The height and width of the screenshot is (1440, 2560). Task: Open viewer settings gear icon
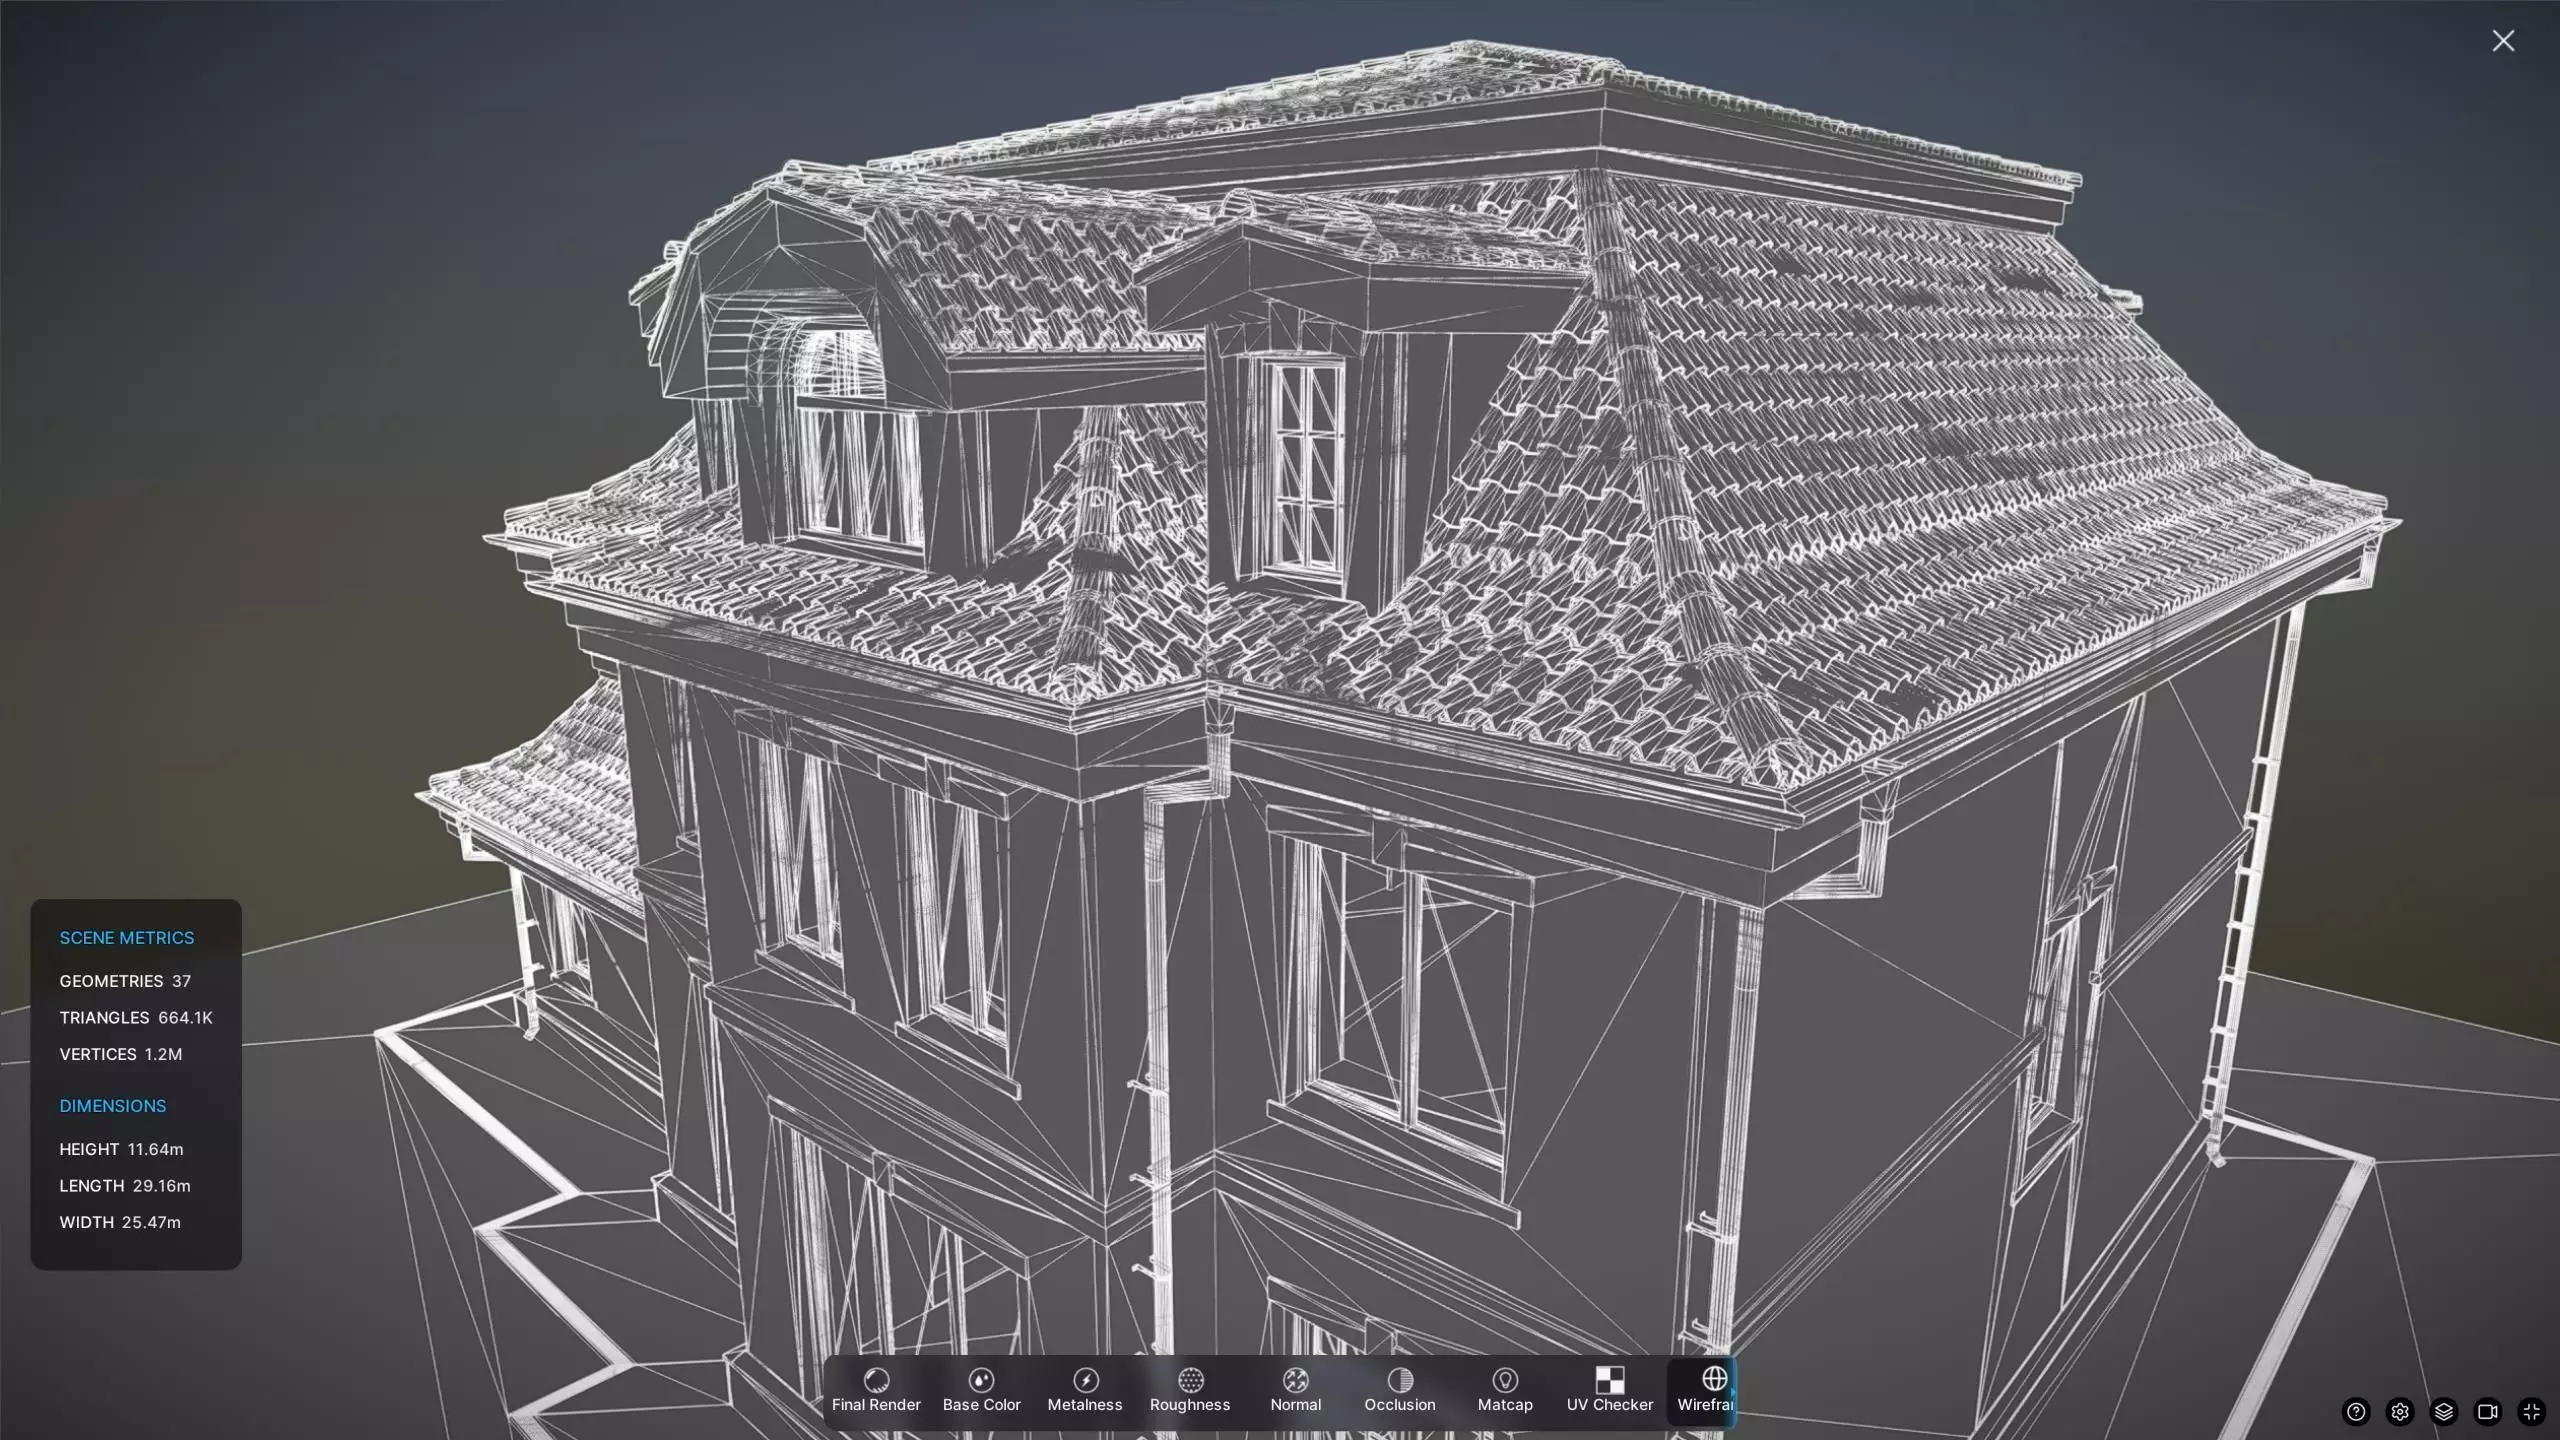(2400, 1411)
